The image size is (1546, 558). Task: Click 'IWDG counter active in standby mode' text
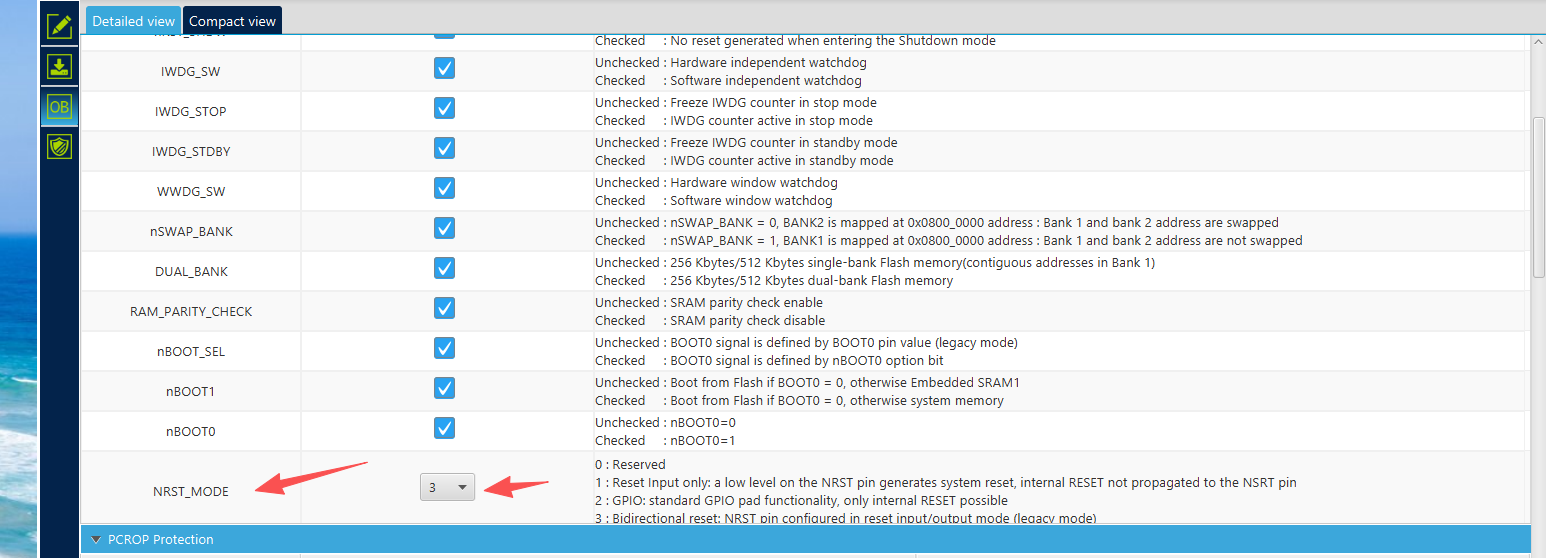pyautogui.click(x=781, y=161)
